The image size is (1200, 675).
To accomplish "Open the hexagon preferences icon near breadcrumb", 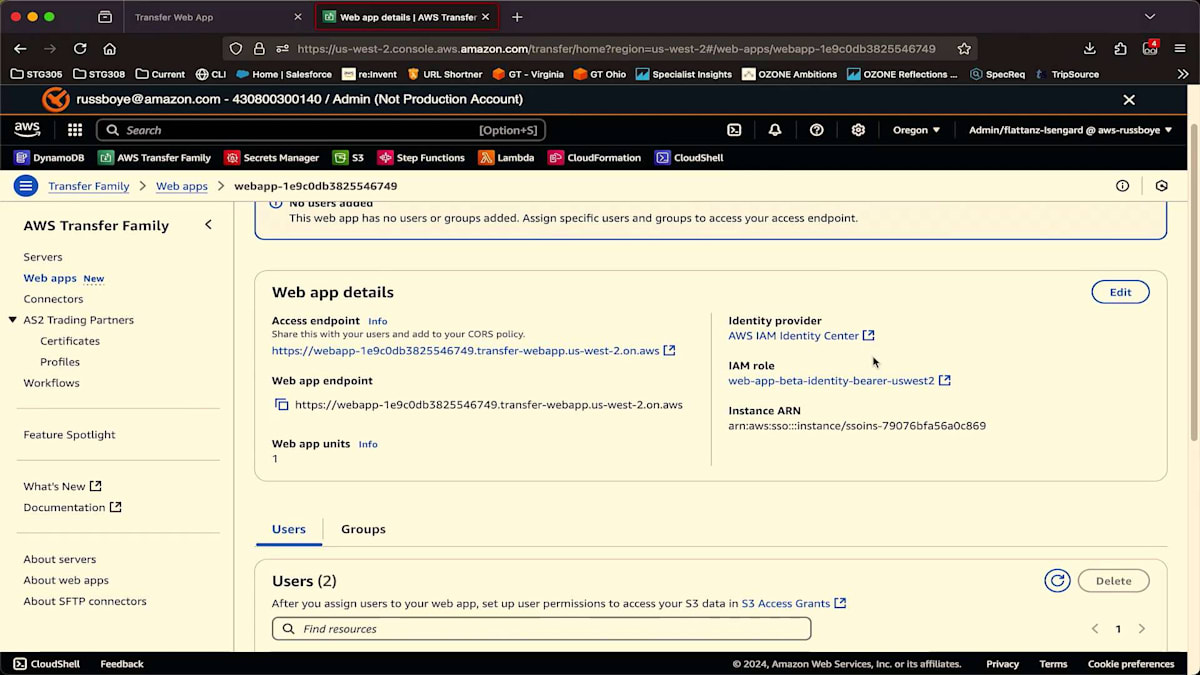I will (1161, 186).
